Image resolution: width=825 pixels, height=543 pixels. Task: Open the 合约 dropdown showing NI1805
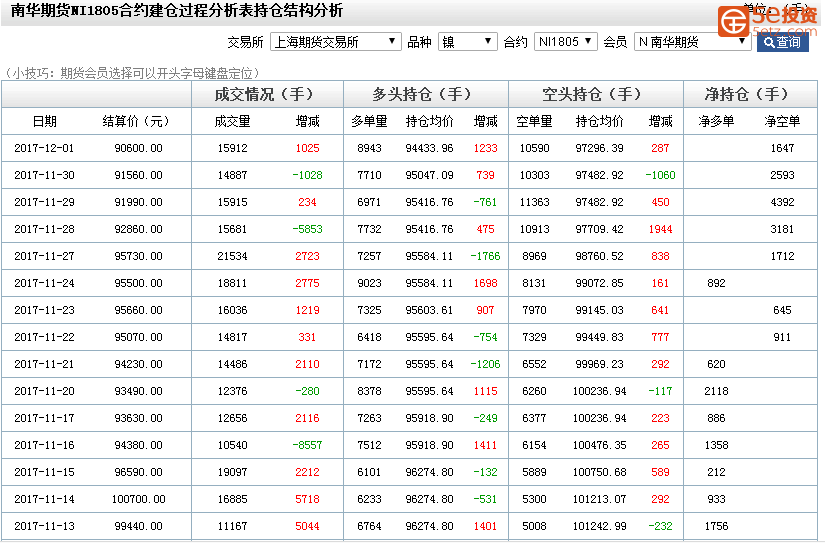click(566, 42)
